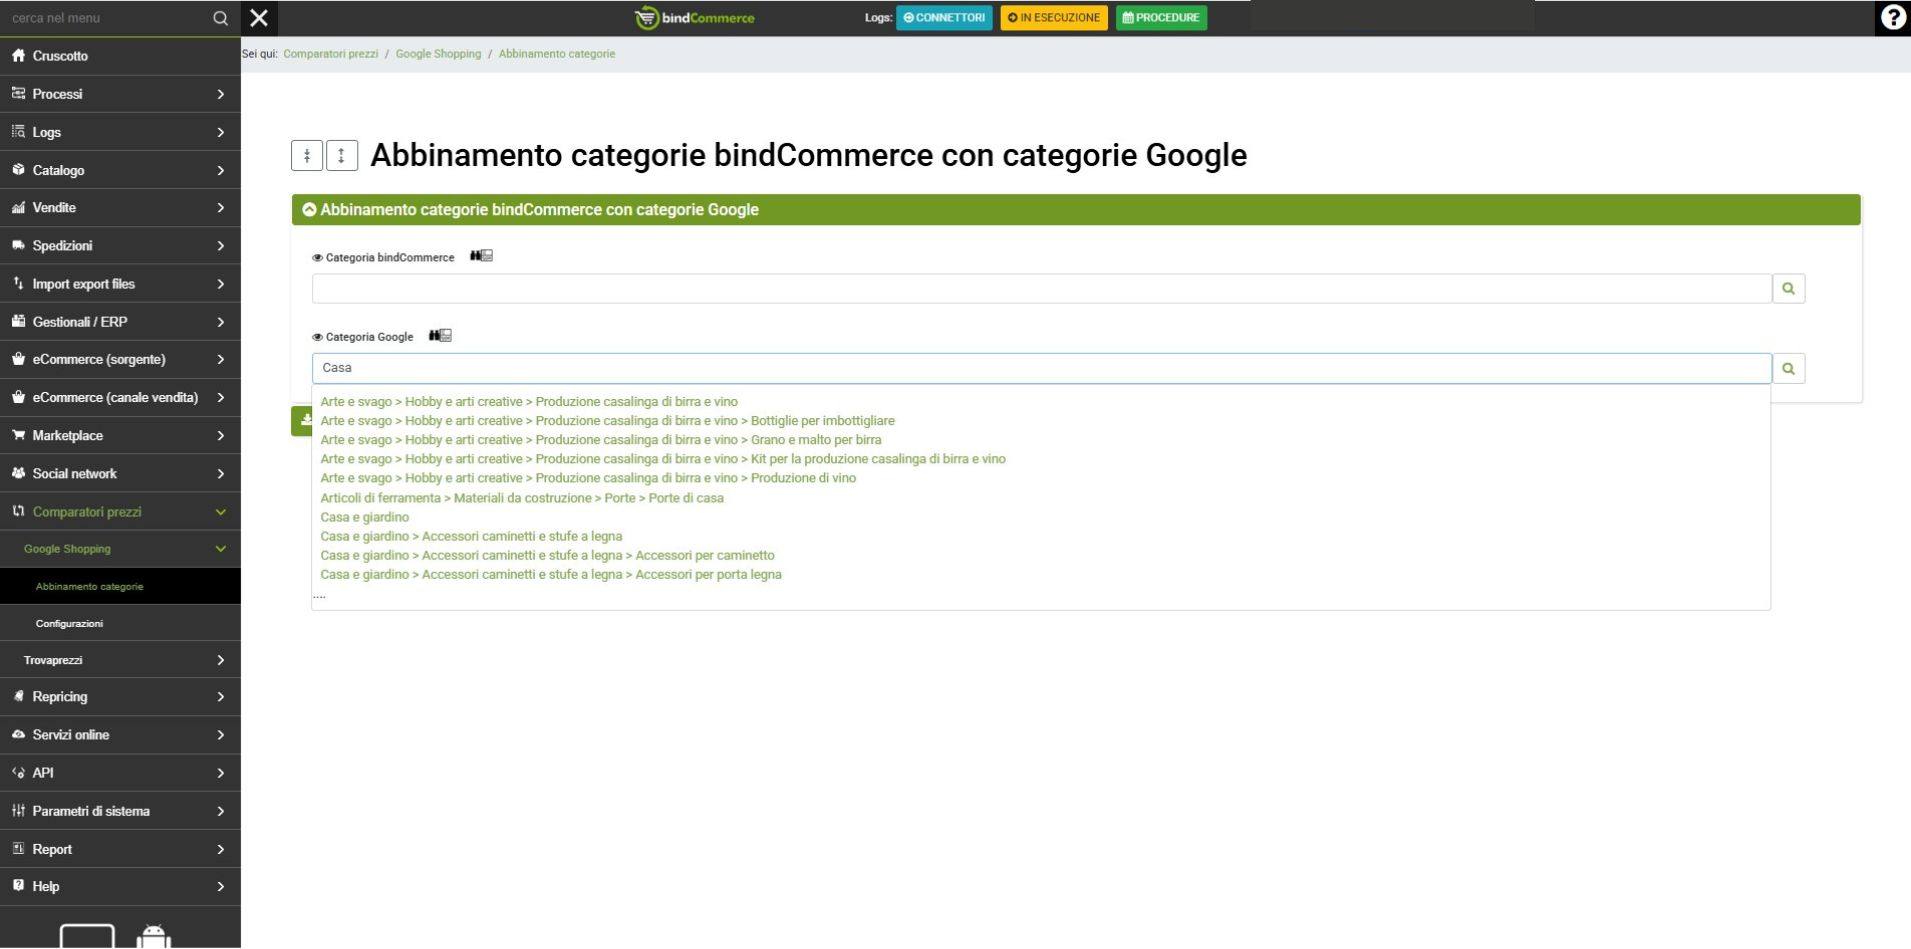
Task: Click the search magnifier beside Categoria Google field
Action: 1788,369
